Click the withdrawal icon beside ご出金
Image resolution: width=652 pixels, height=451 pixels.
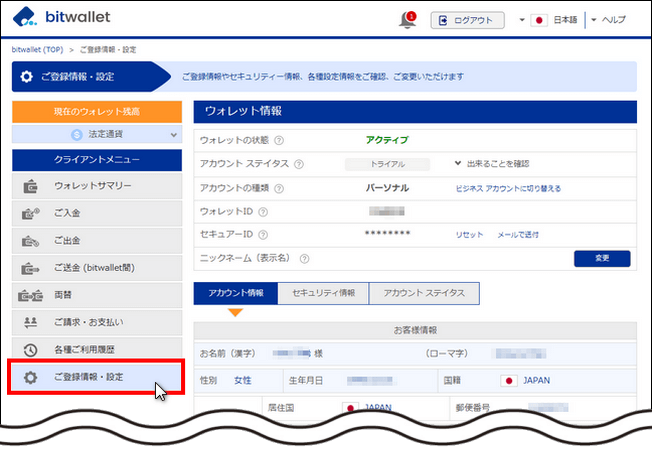(30, 241)
